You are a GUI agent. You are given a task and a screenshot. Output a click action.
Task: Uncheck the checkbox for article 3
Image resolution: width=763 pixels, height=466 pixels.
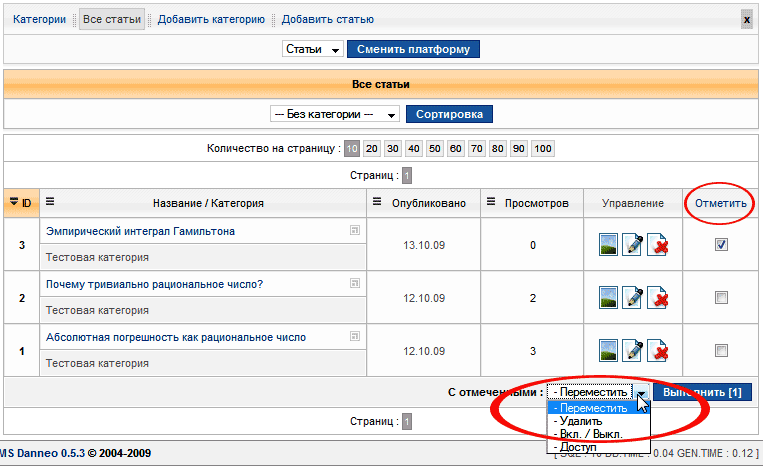pyautogui.click(x=721, y=244)
